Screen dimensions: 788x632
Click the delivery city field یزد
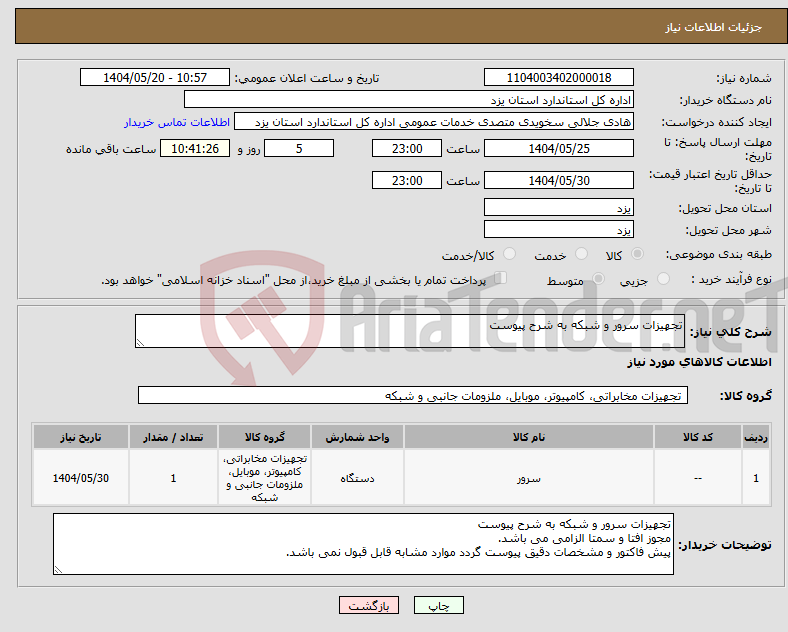point(558,230)
